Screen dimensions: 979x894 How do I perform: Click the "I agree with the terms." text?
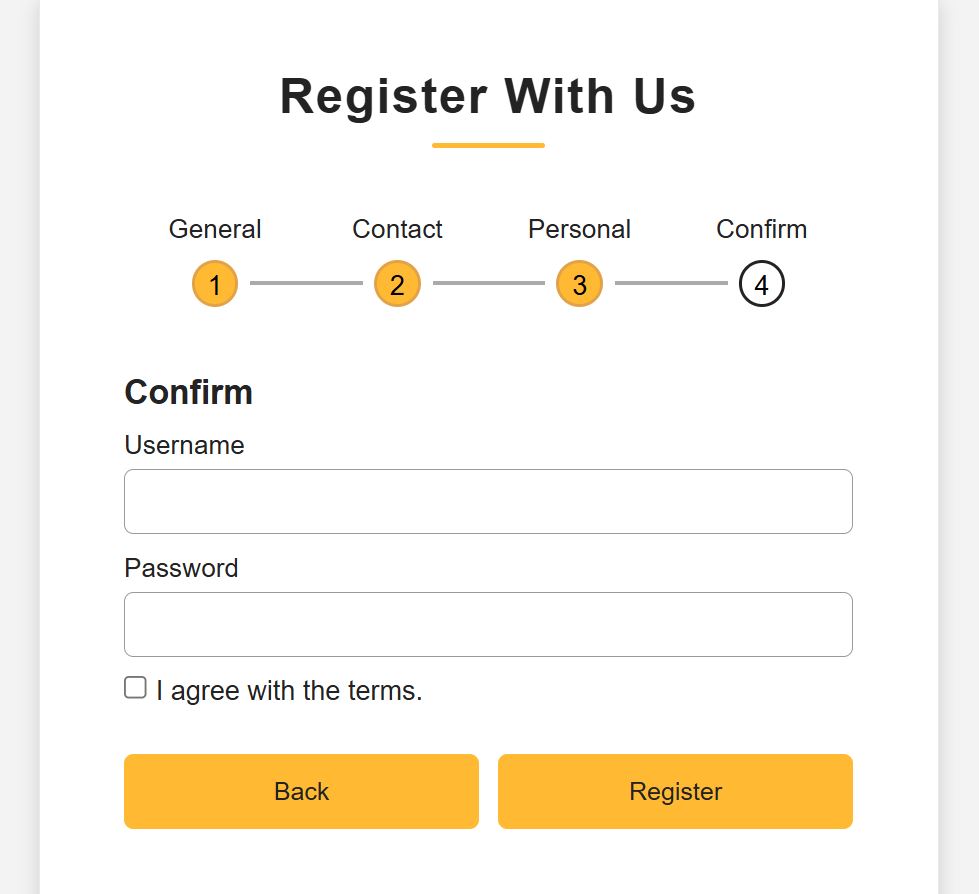click(289, 691)
